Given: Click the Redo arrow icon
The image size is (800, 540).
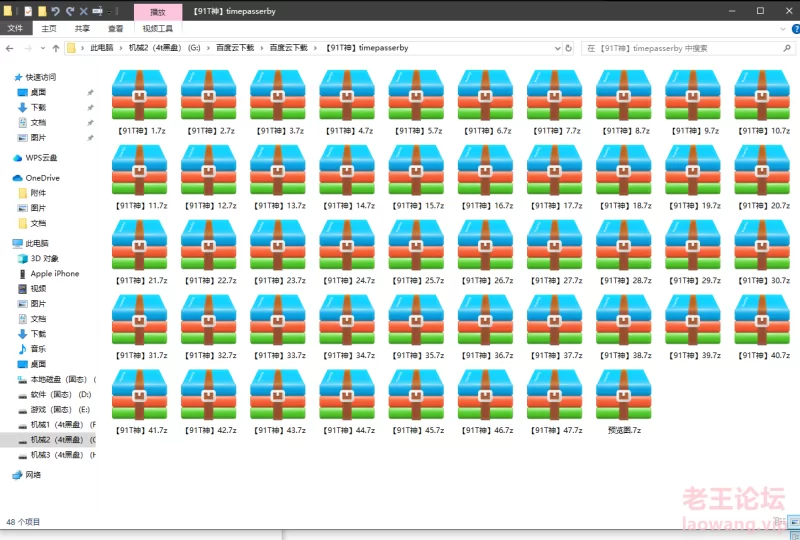Looking at the screenshot, I should (x=70, y=11).
